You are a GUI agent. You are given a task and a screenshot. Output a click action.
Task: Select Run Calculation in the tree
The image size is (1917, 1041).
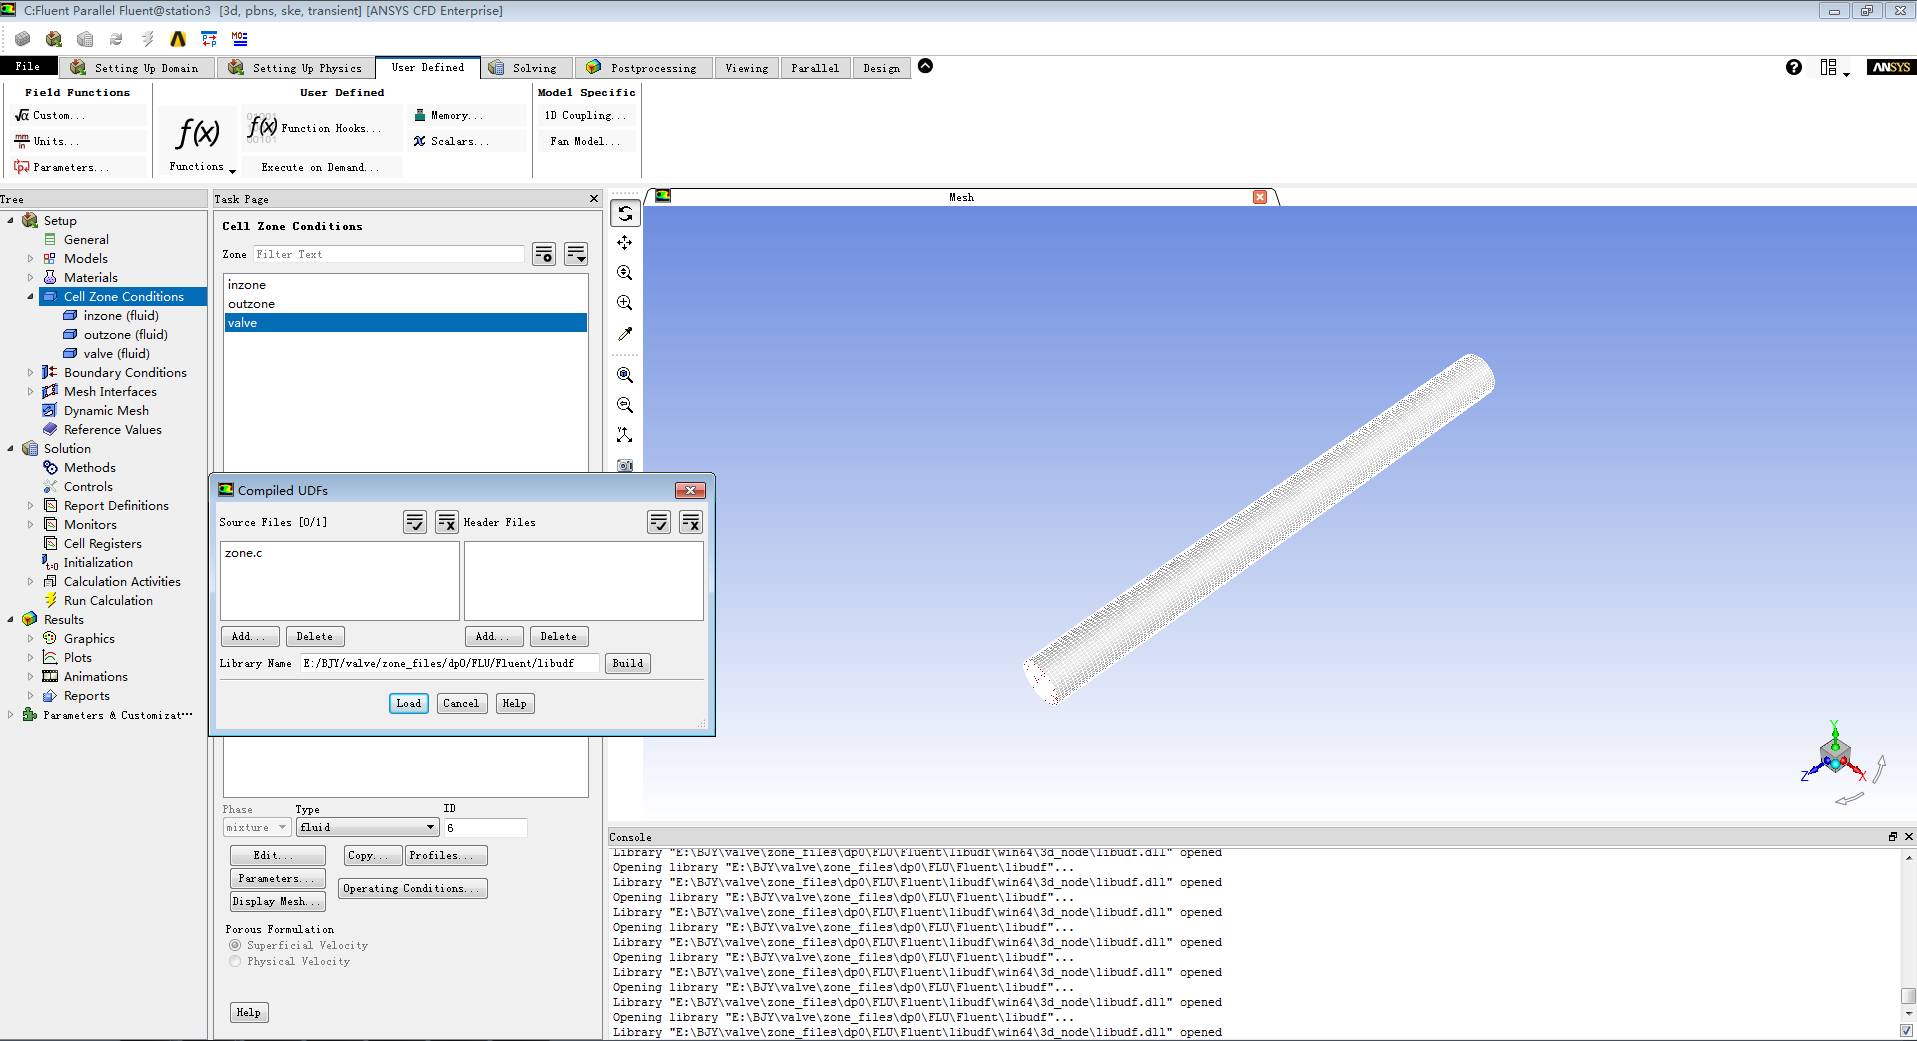pos(108,601)
